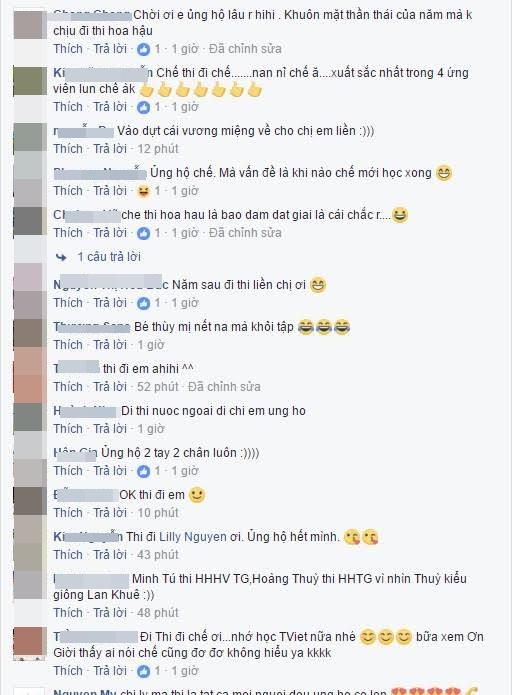
Task: Expand the '1 câu trả lời' reply thread
Action: (x=109, y=257)
